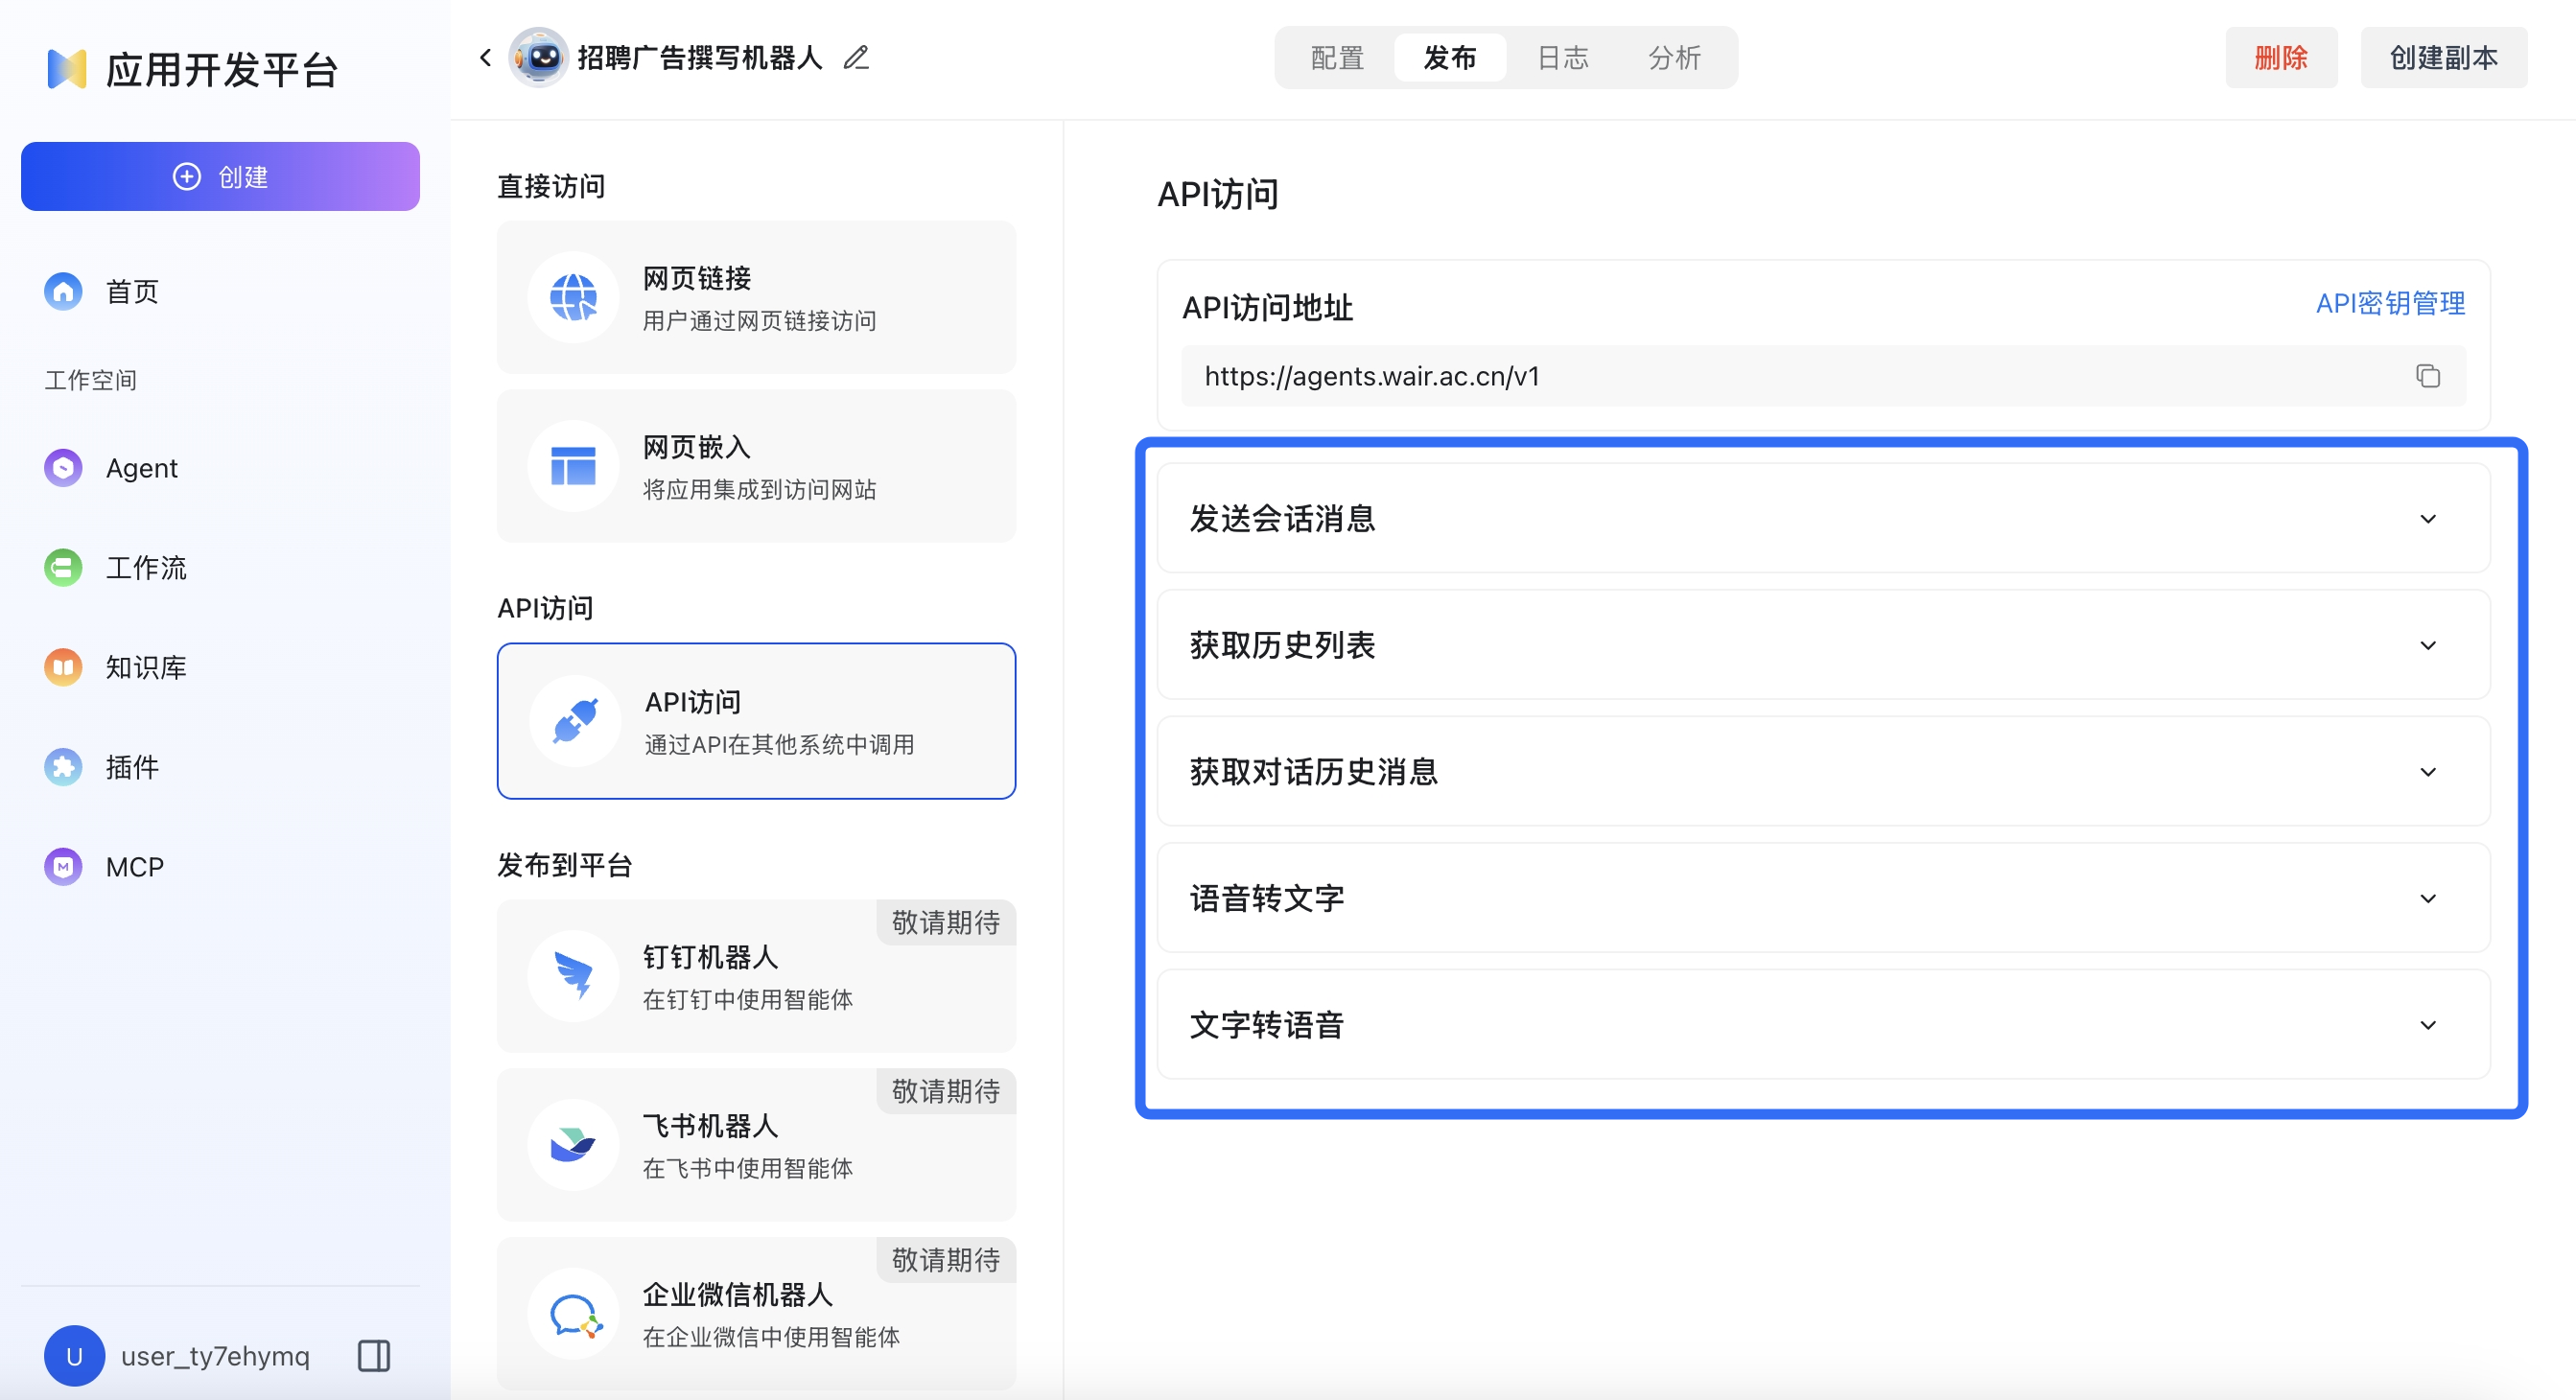2576x1400 pixels.
Task: Open the 插件 plugins section
Action: [x=132, y=767]
